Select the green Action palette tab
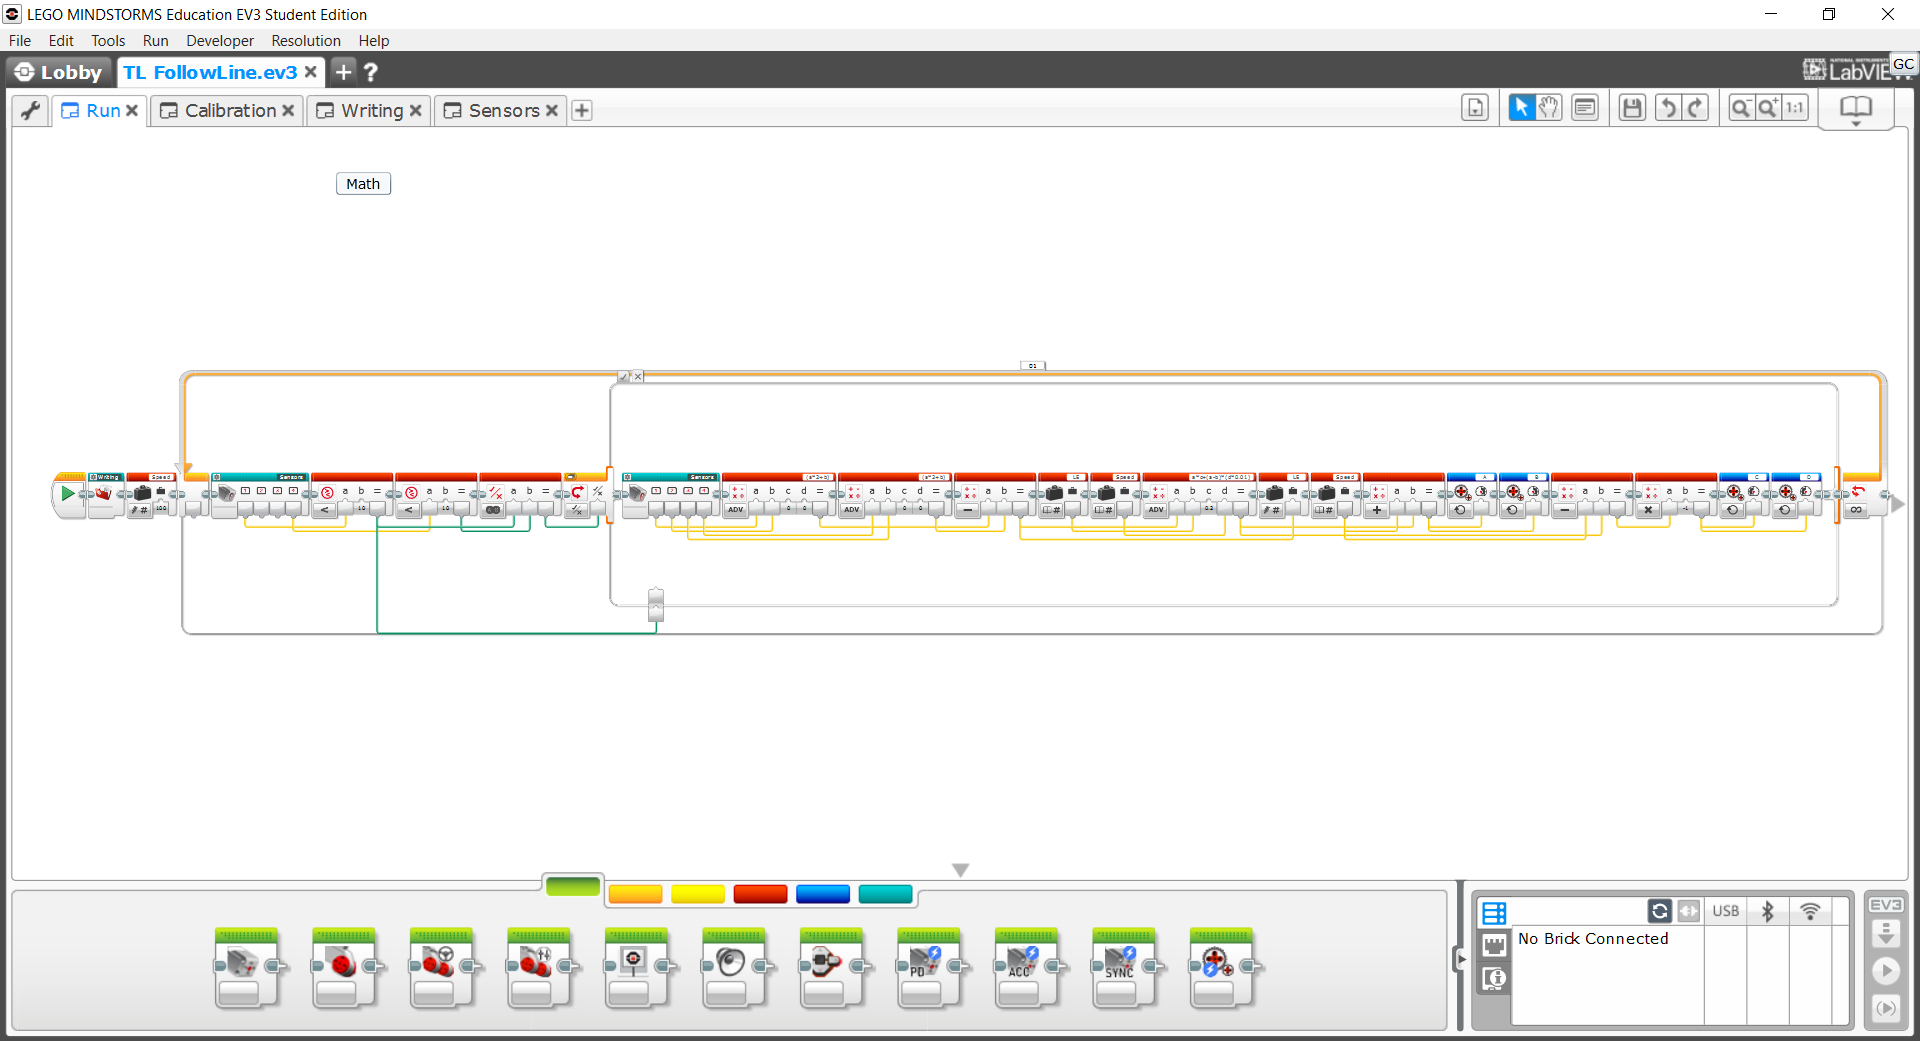The image size is (1920, 1041). tap(573, 887)
